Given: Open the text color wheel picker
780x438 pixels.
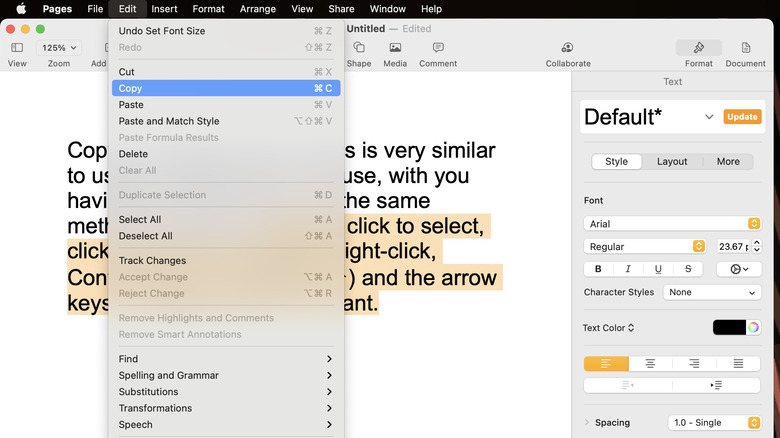Looking at the screenshot, I should coord(753,327).
